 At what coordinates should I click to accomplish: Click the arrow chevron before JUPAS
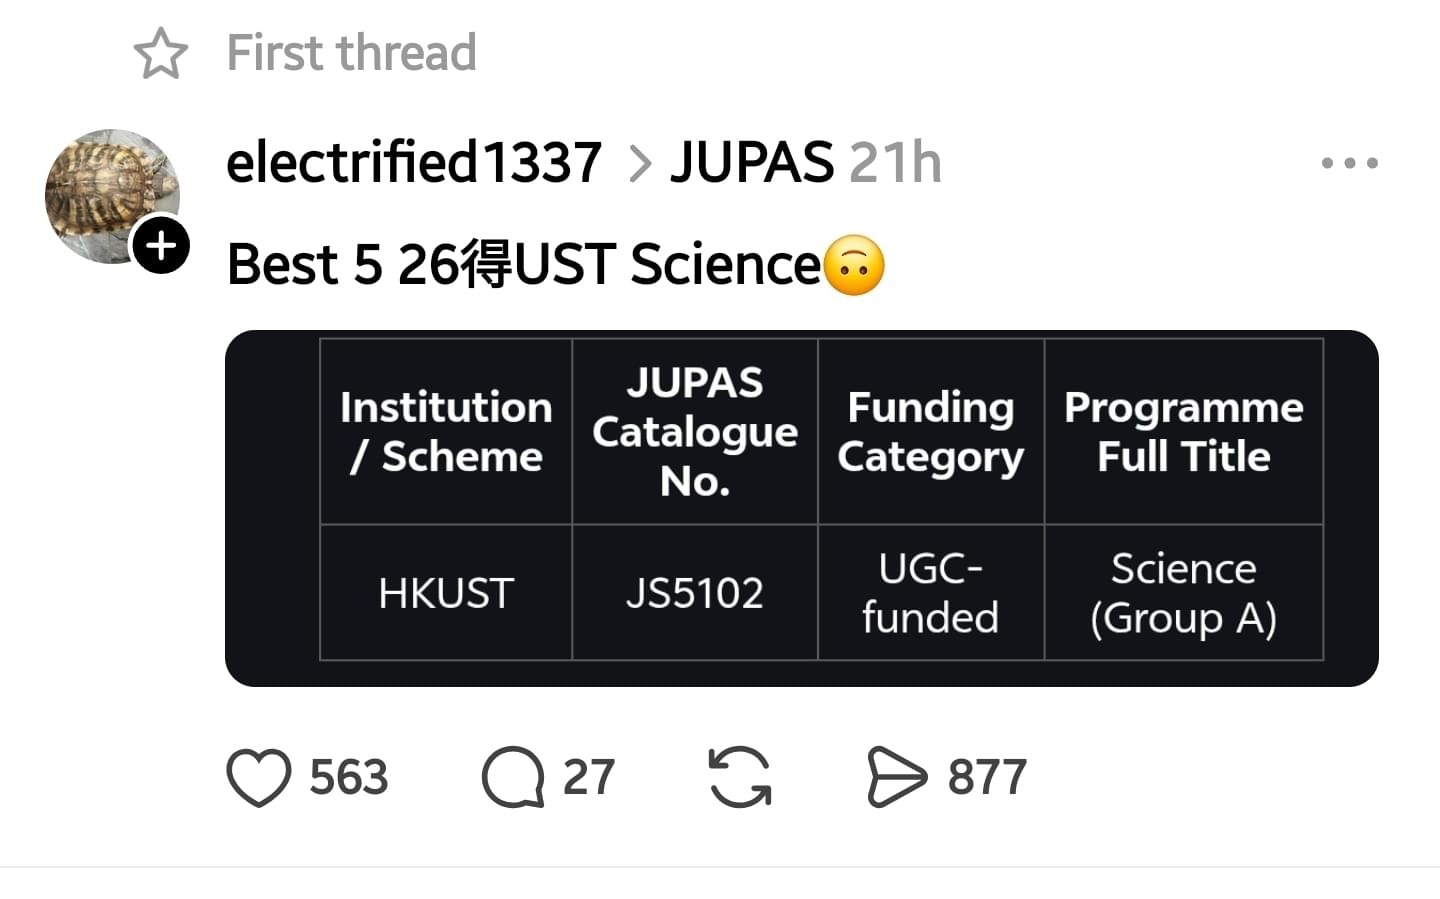pos(640,163)
